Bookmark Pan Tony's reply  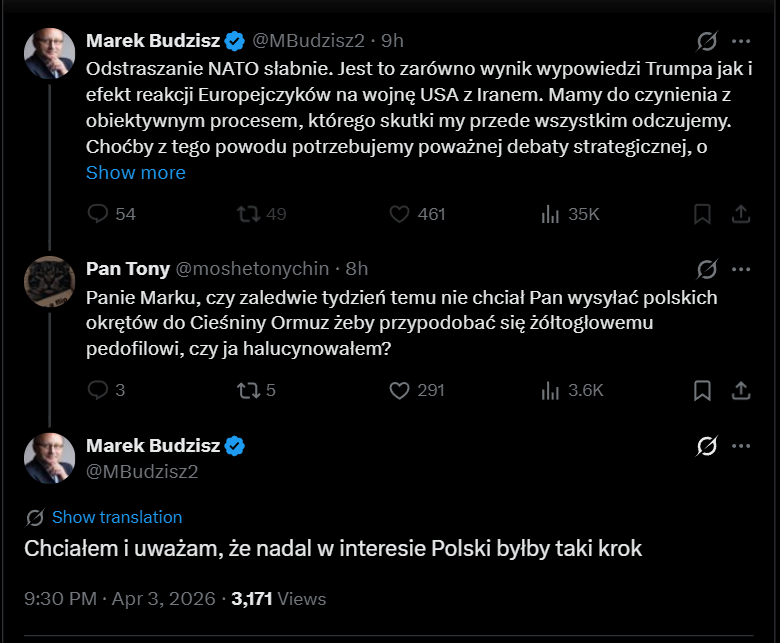click(x=703, y=390)
